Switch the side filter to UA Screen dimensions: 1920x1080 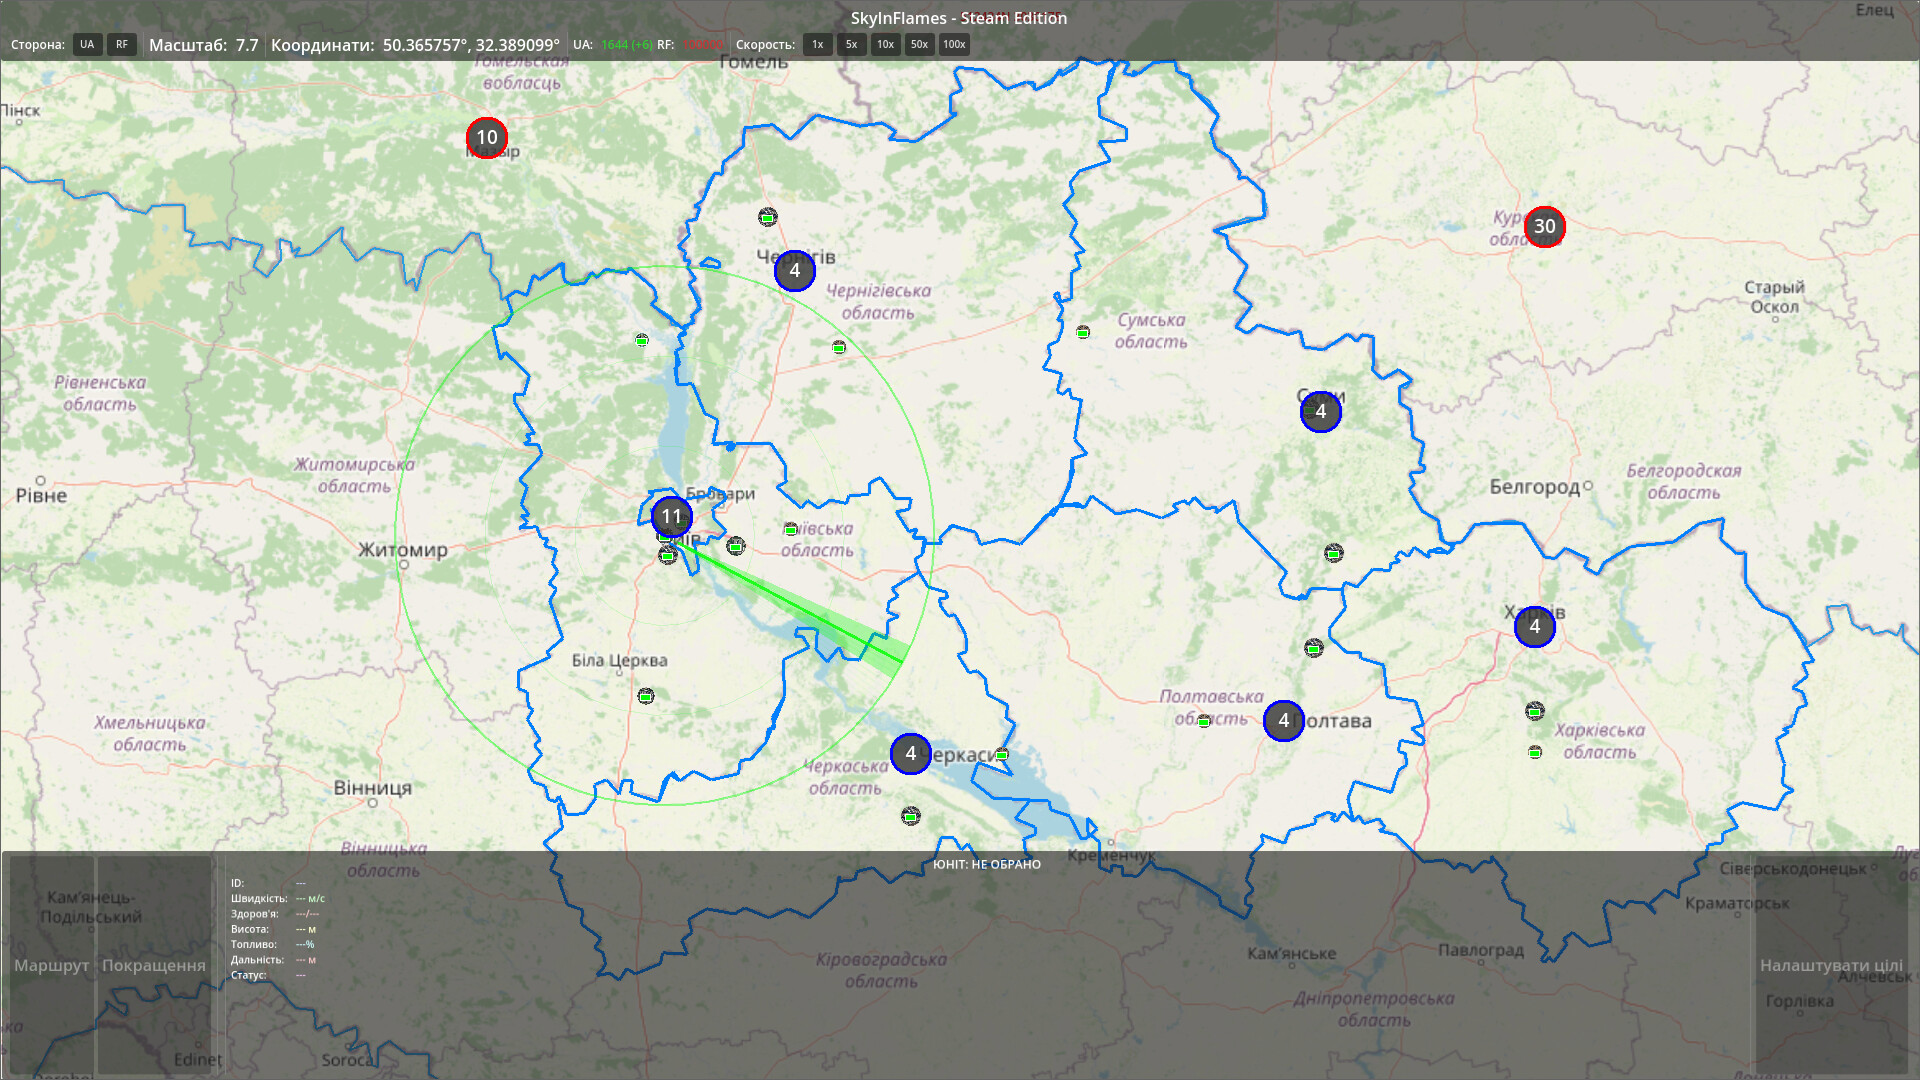(87, 44)
